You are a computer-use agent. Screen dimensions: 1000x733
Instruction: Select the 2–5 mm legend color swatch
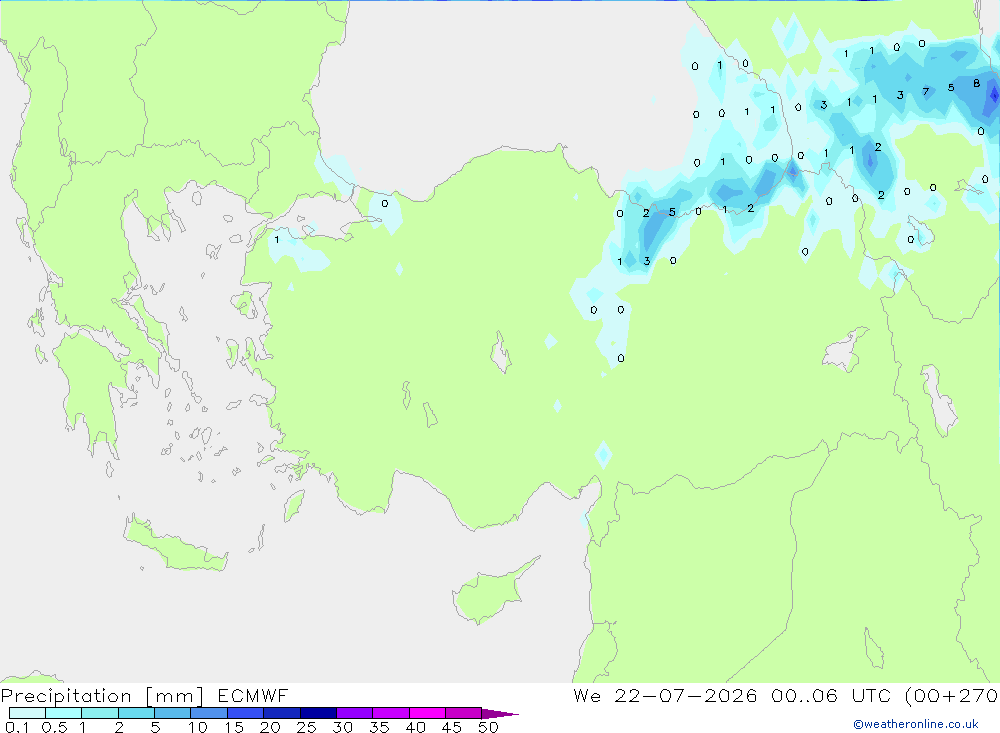[136, 713]
